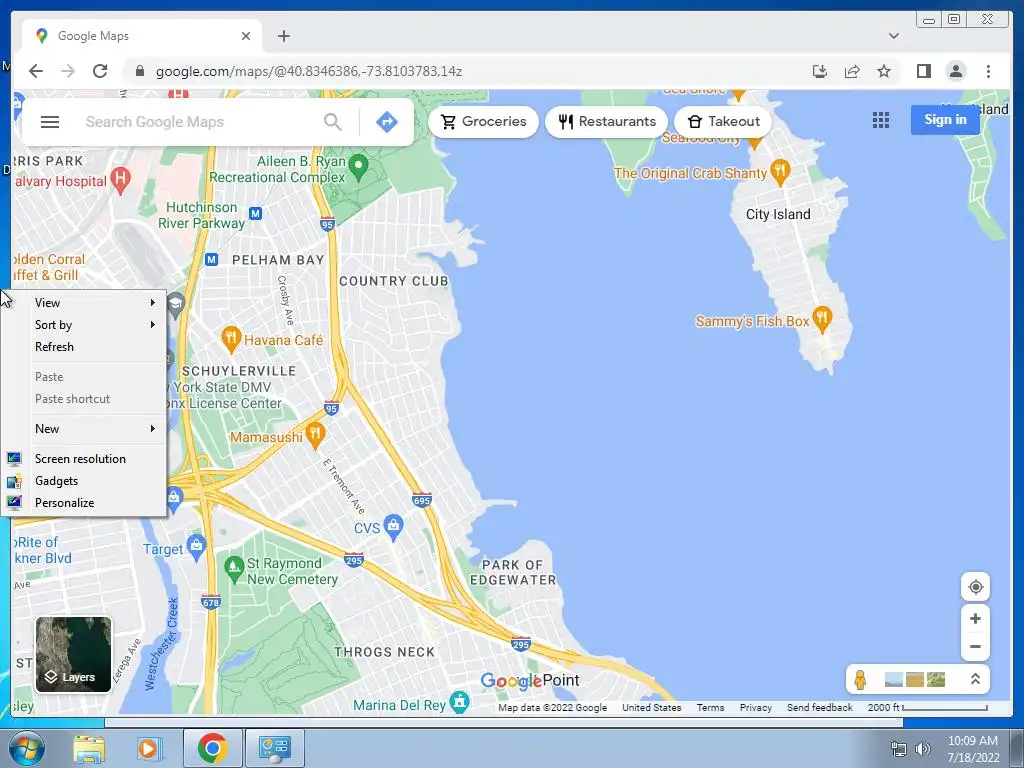Select the Marina Del Rey pin
The image size is (1024, 768).
tap(460, 702)
